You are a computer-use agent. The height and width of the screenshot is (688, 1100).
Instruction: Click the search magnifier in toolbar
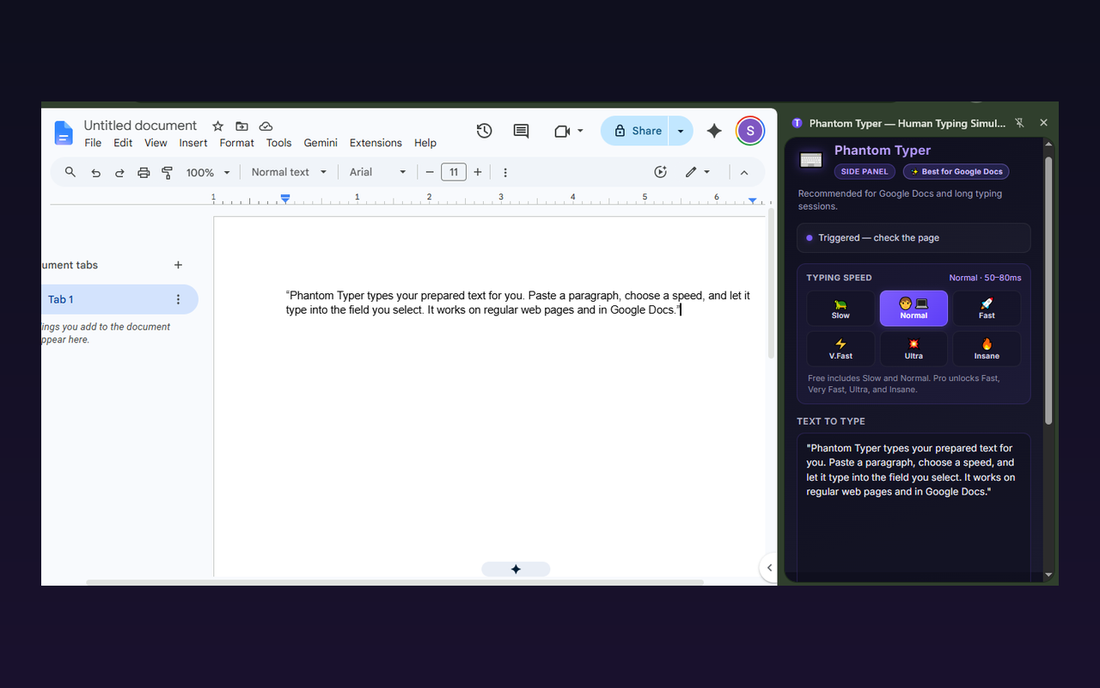[x=70, y=172]
